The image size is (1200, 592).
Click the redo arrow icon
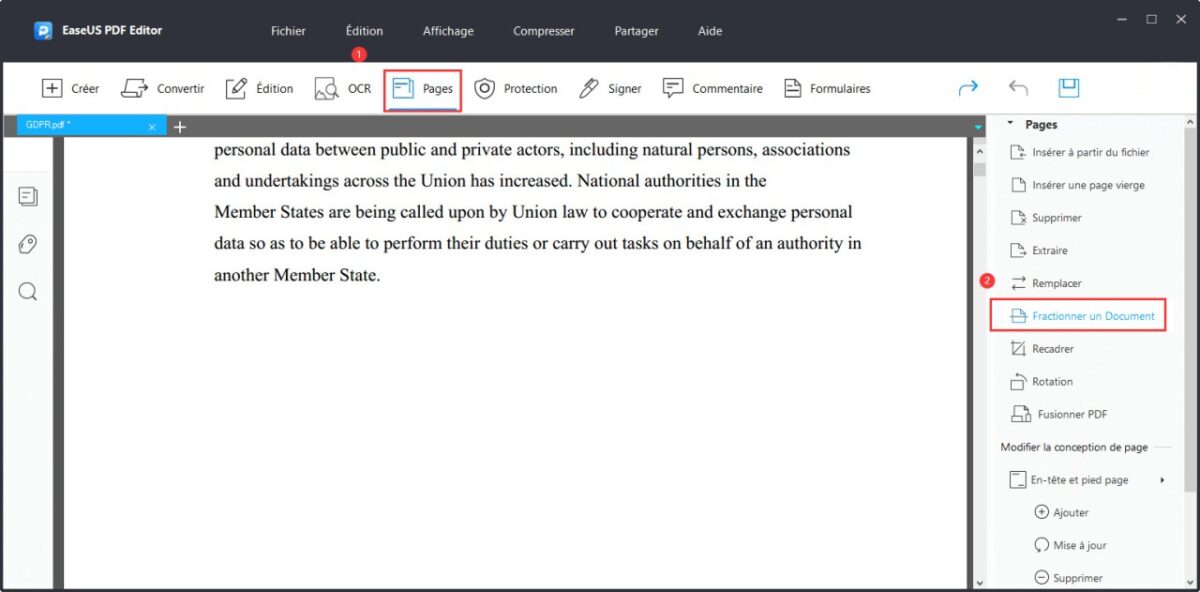point(968,88)
